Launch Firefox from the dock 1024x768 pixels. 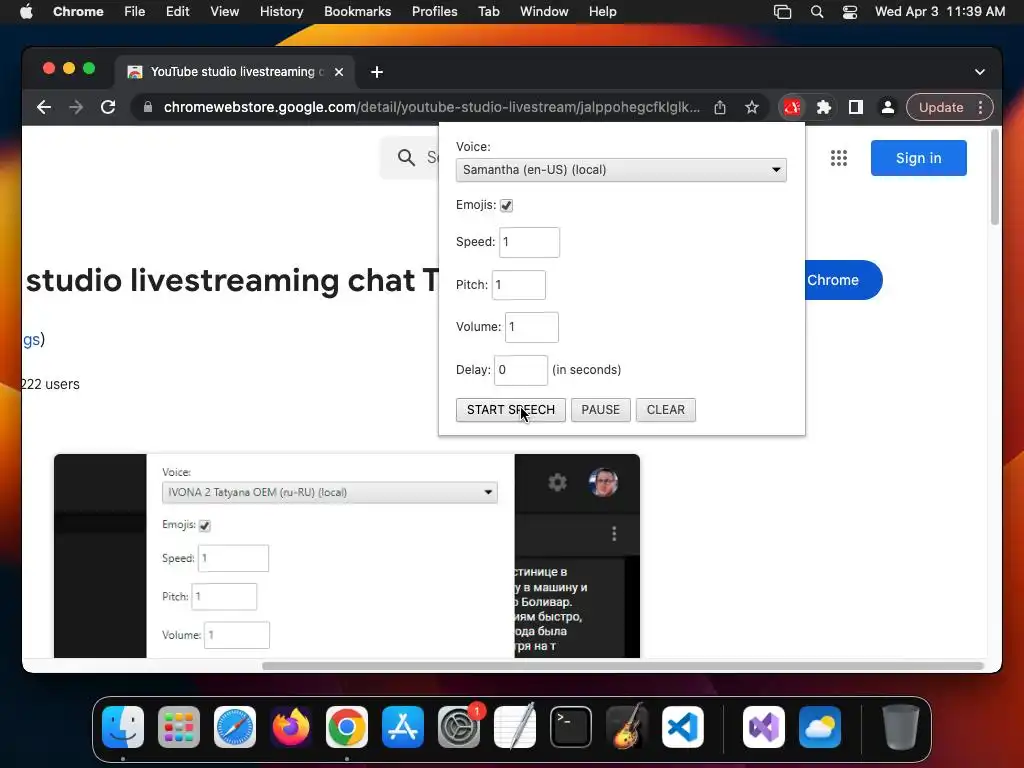click(x=291, y=727)
